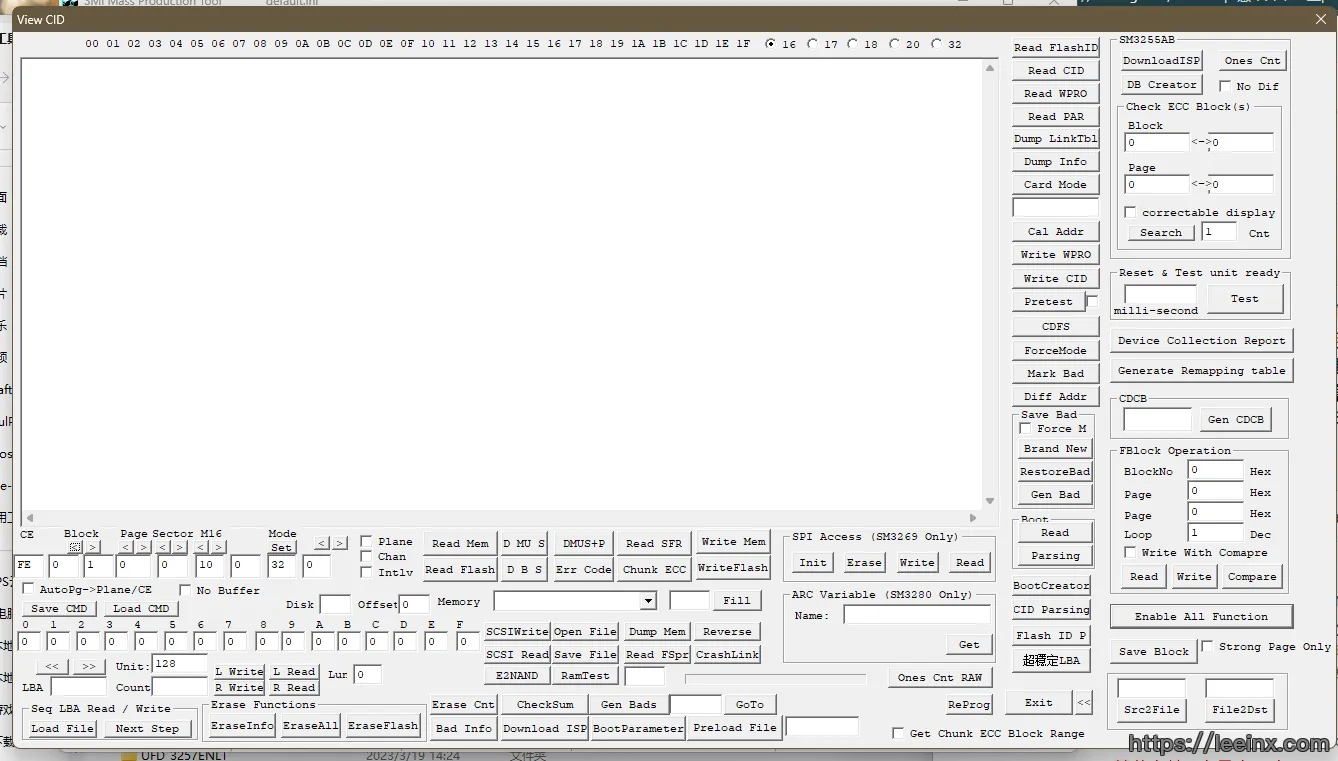Open the Memory dropdown list
This screenshot has width=1338, height=761.
point(649,601)
